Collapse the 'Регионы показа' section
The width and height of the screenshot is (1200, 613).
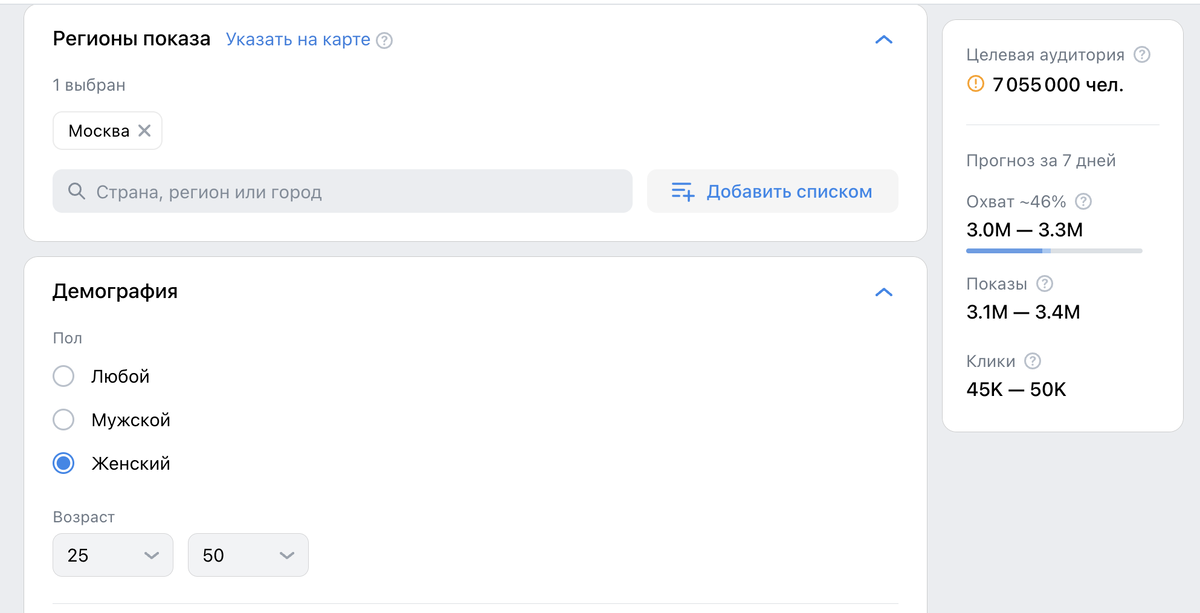tap(883, 40)
